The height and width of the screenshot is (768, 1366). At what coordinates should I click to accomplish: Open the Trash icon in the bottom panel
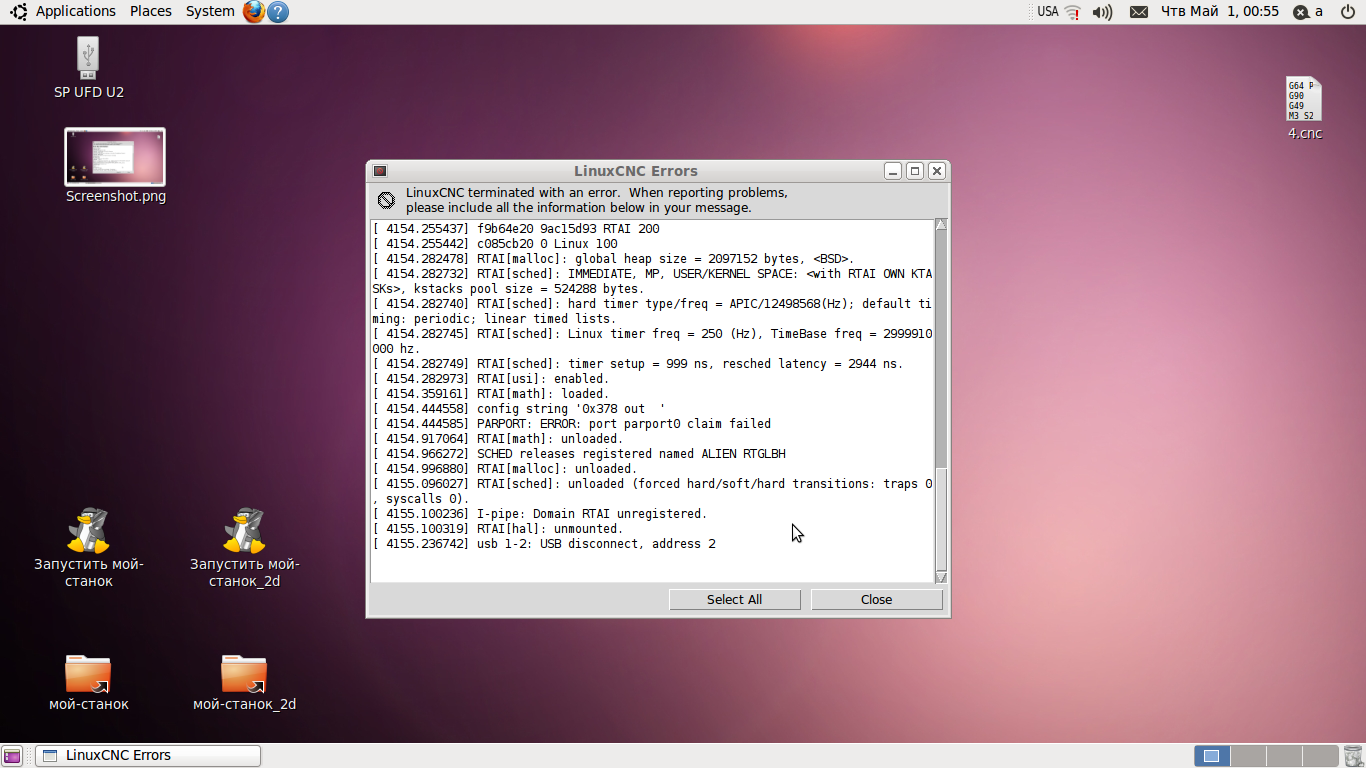click(x=1353, y=756)
